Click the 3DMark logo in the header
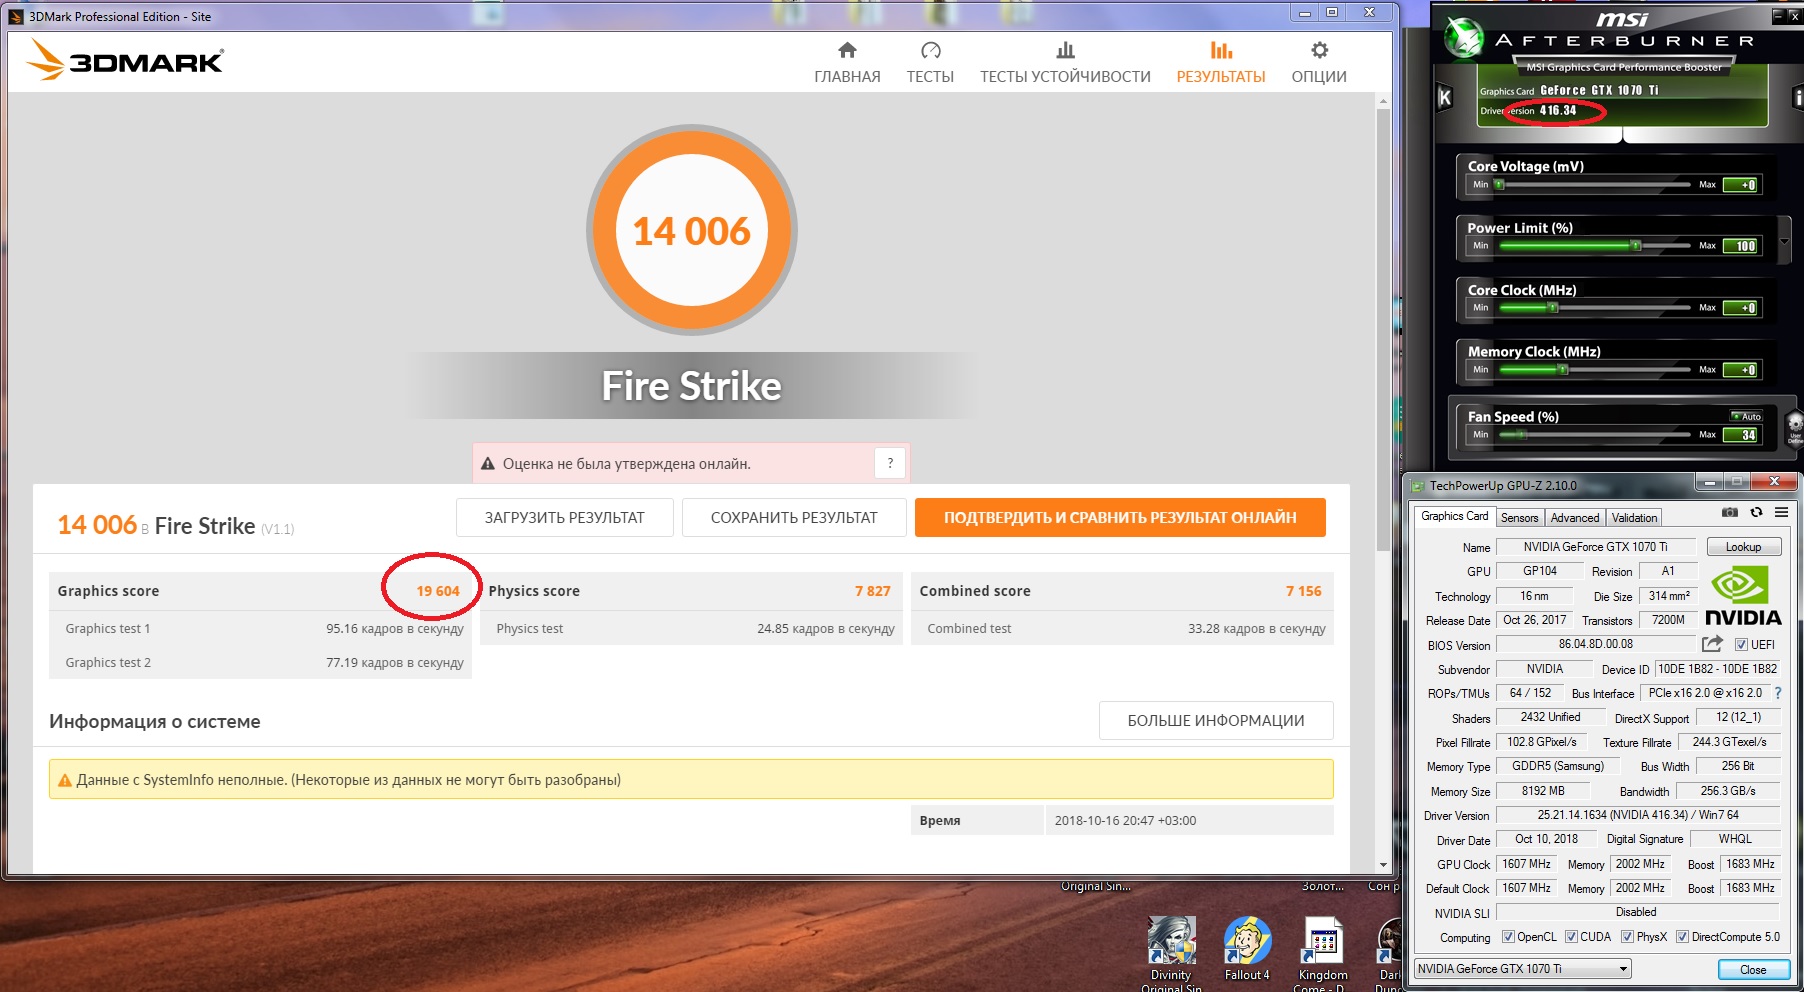 pyautogui.click(x=125, y=60)
